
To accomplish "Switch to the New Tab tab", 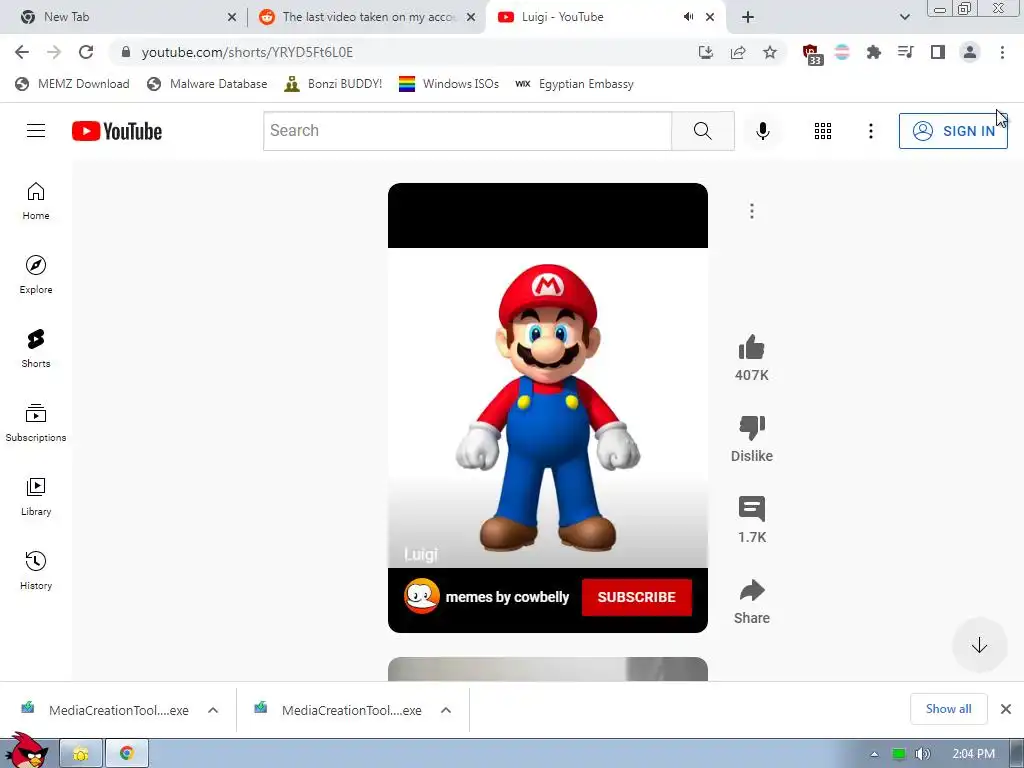I will tap(124, 17).
